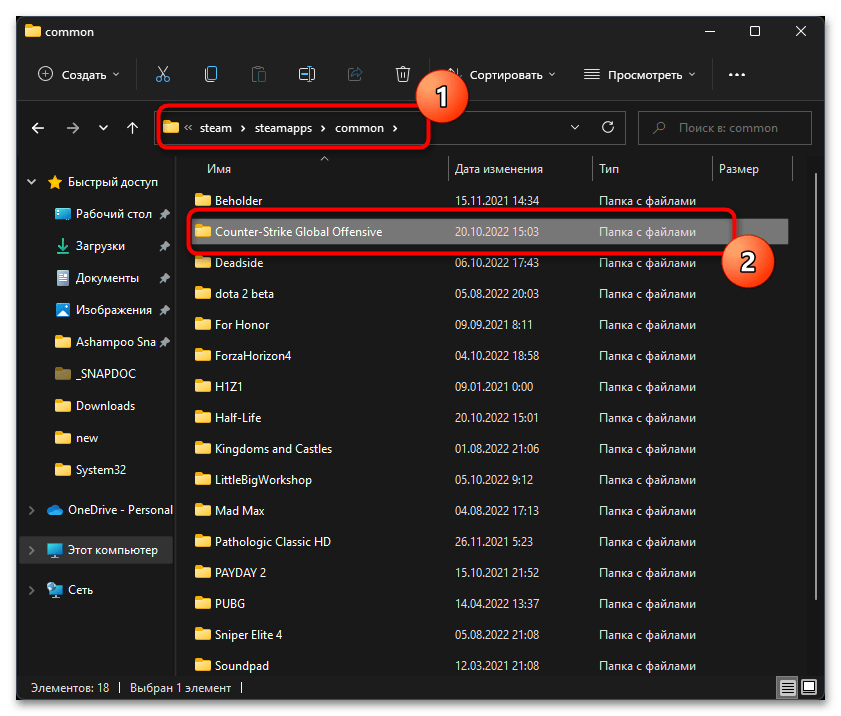Open Downloads in navigation pane
841x716 pixels.
coord(105,406)
